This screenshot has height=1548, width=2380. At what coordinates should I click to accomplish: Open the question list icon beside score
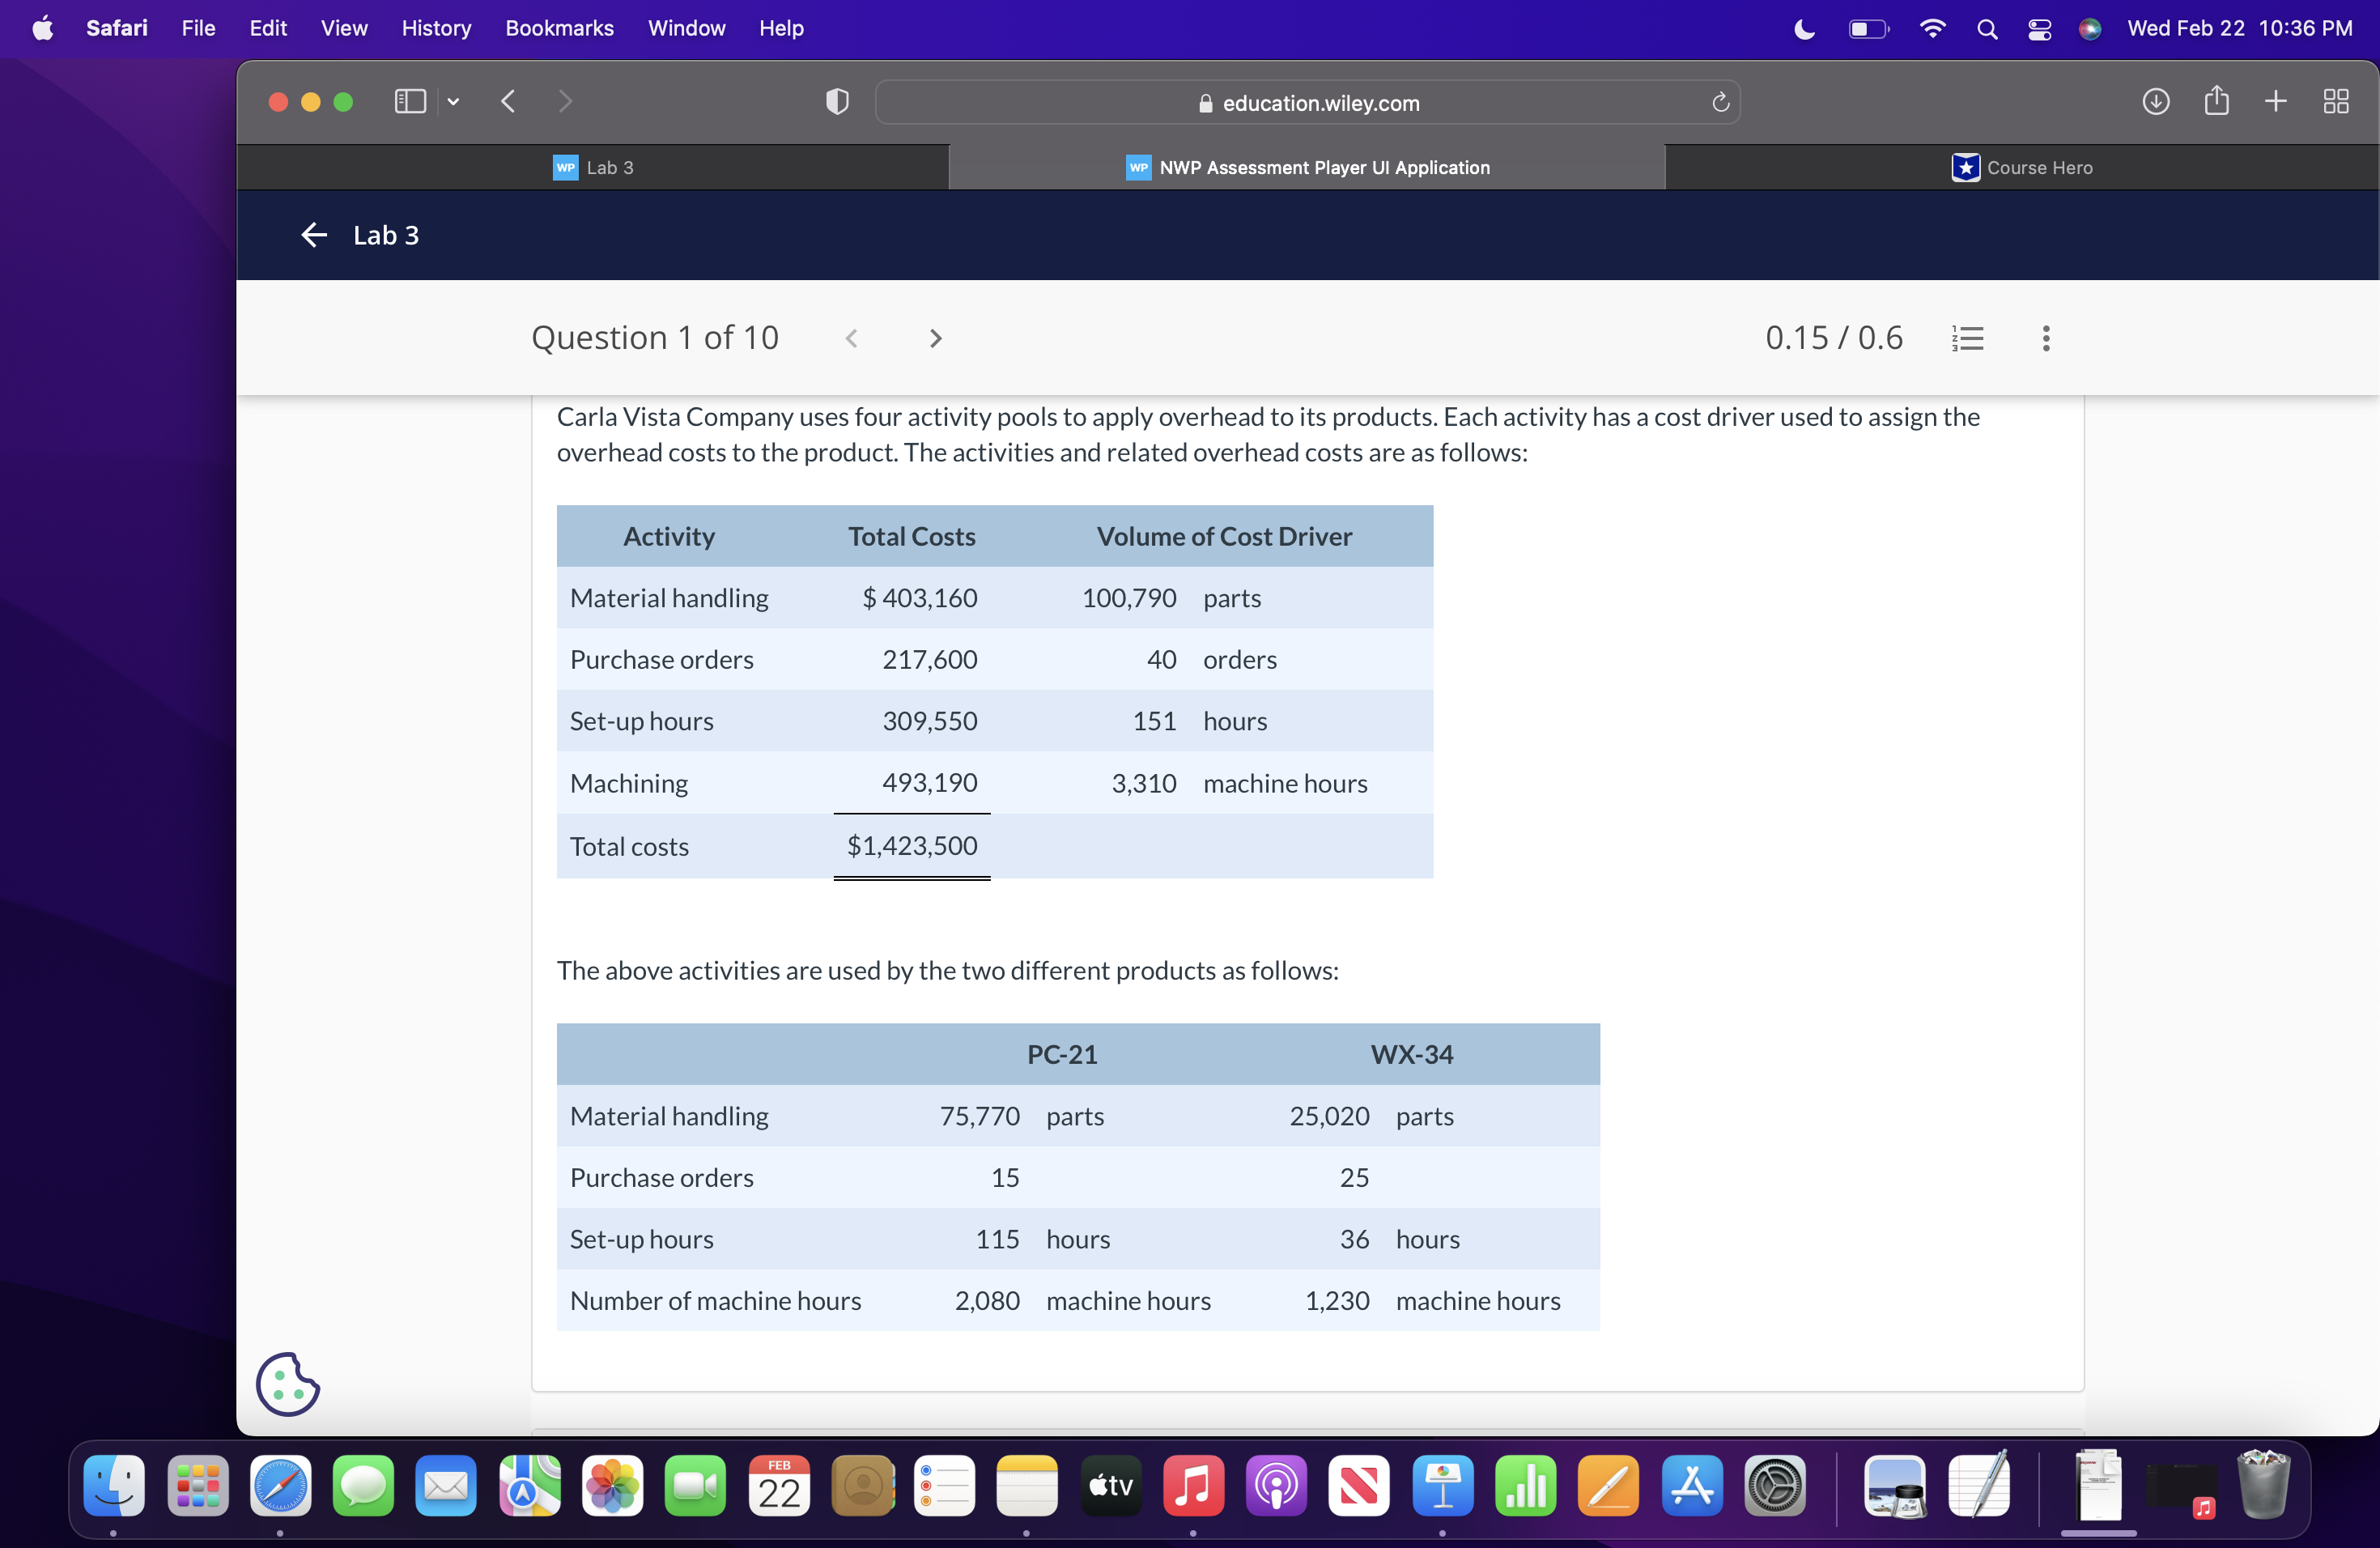click(x=1968, y=338)
